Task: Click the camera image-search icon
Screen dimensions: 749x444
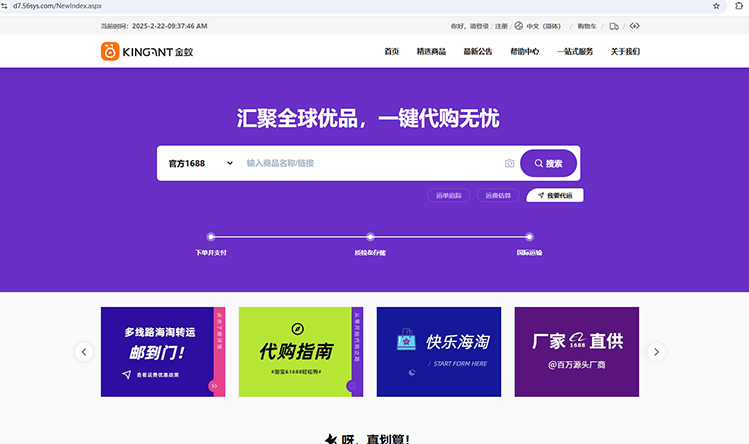Action: [x=509, y=163]
